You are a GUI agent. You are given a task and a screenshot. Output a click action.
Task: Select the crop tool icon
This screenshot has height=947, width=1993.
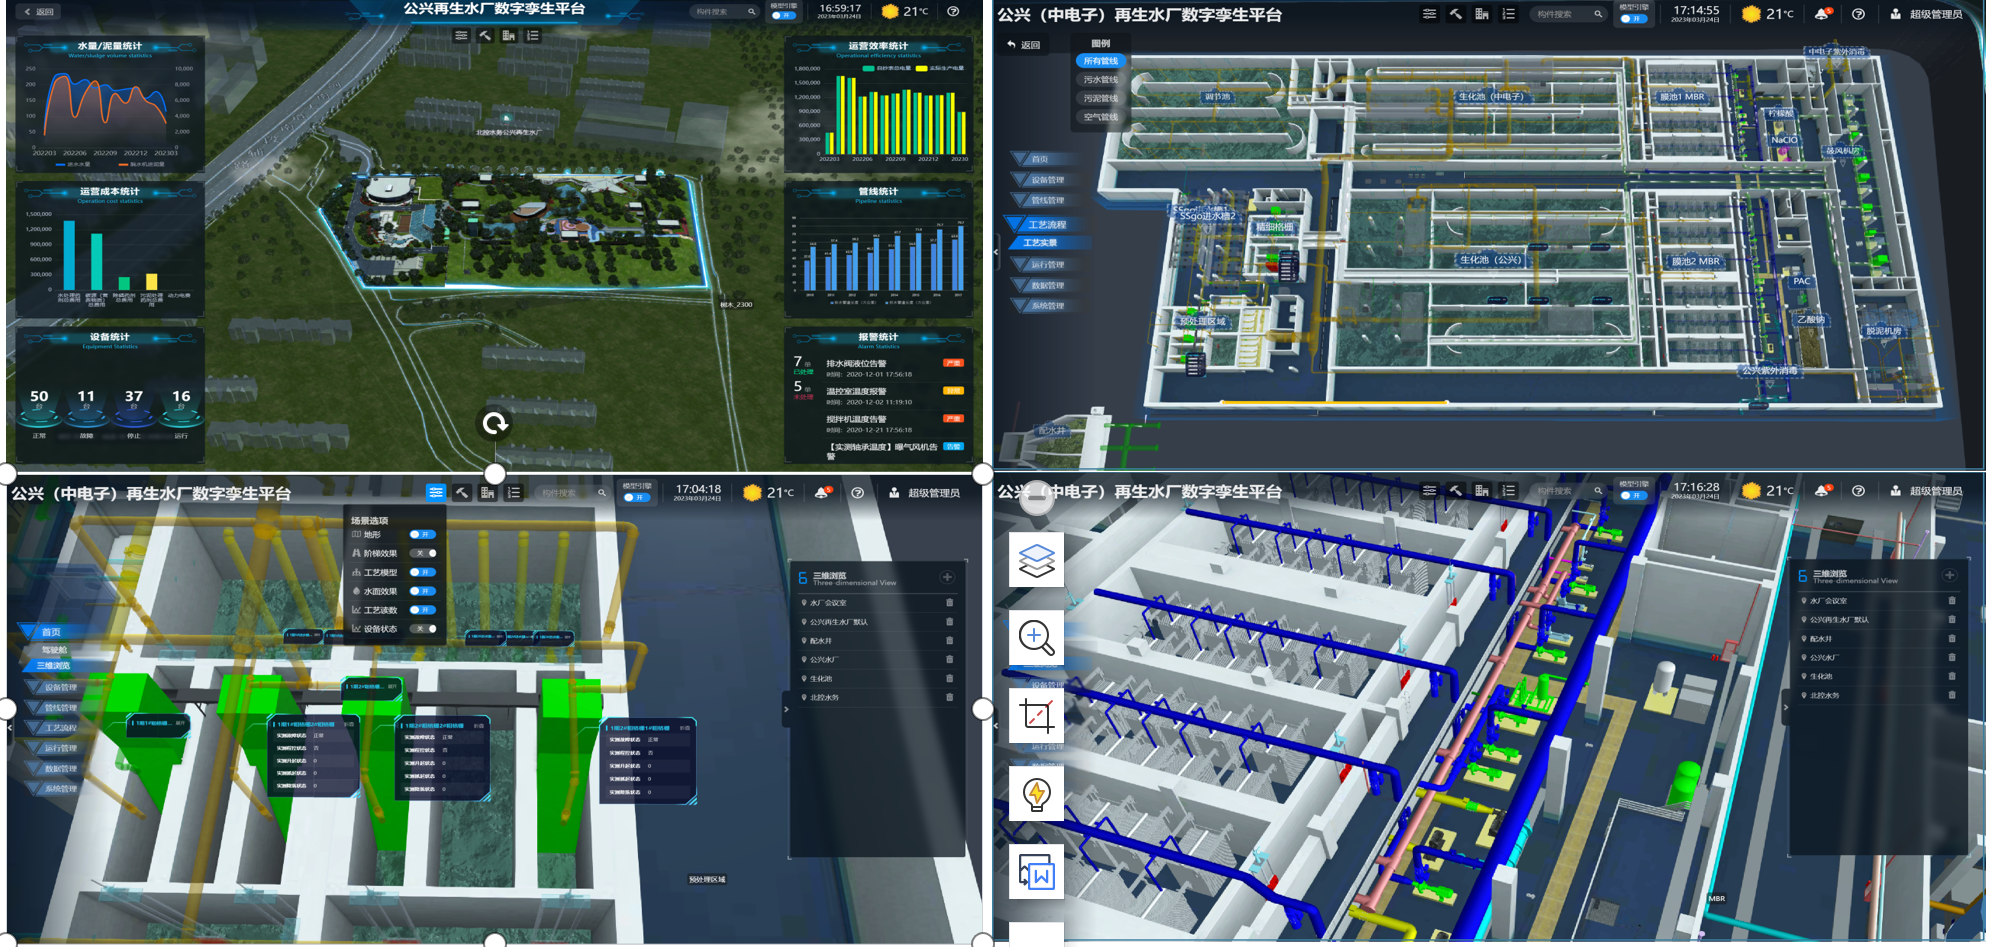click(x=1036, y=715)
